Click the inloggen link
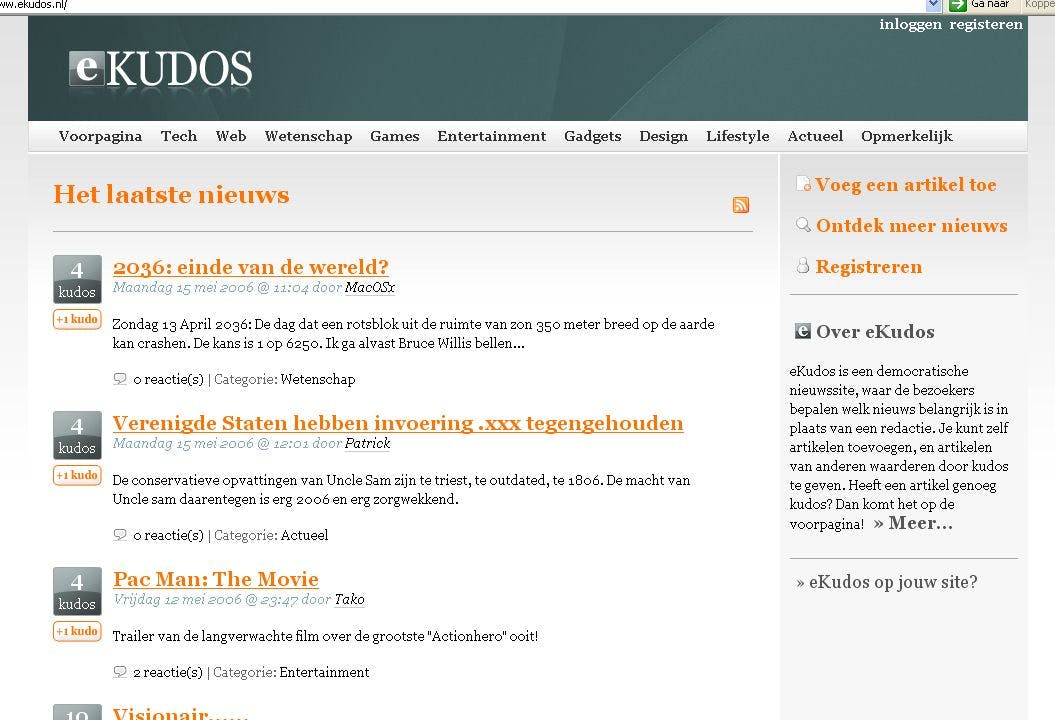This screenshot has height=720, width=1055. tap(909, 24)
